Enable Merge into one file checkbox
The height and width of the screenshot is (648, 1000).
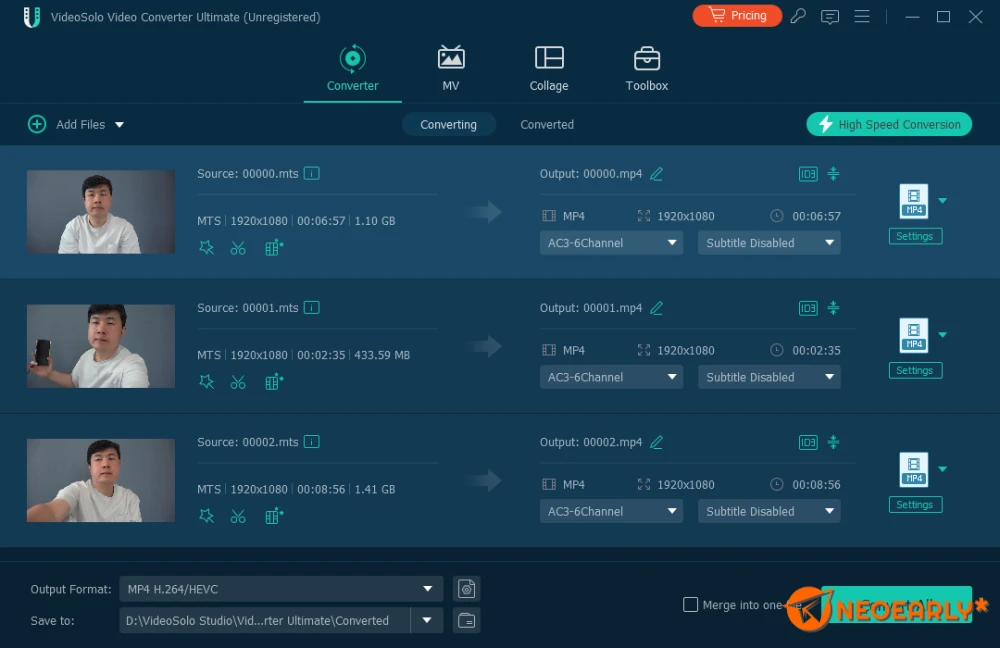690,605
